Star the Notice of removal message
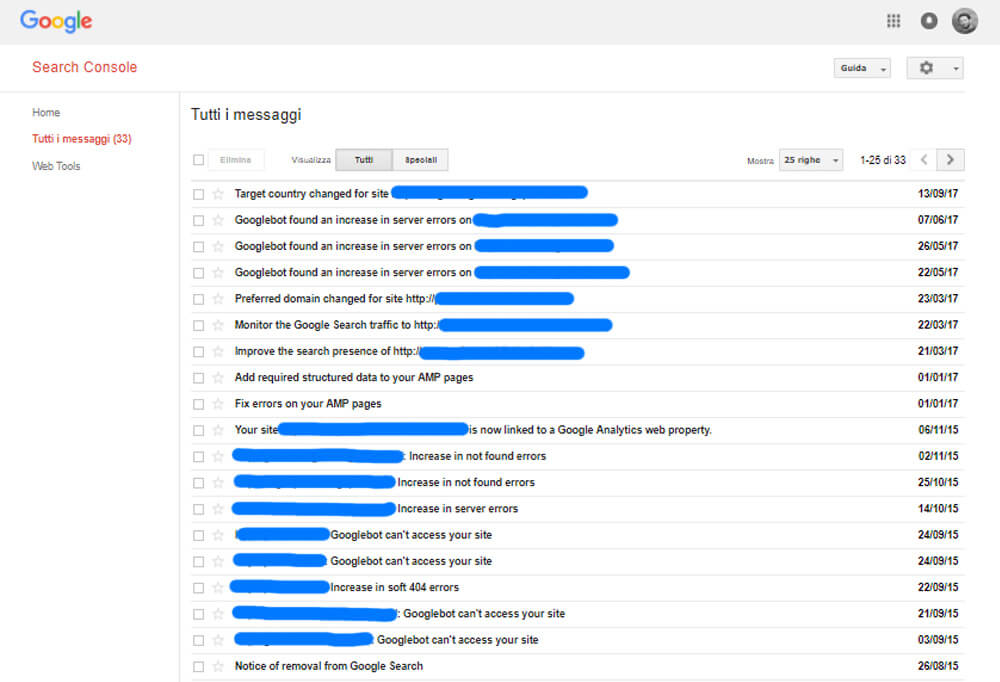1000x682 pixels. click(218, 666)
